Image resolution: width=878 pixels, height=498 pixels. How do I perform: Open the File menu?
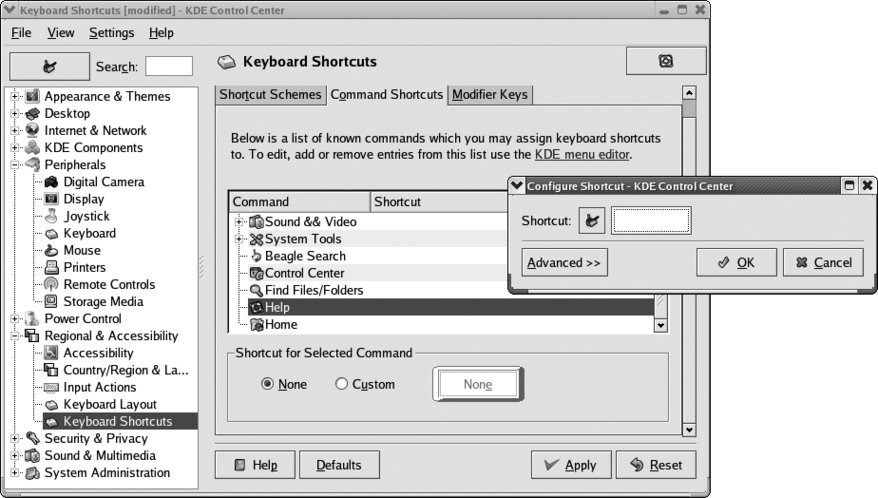tap(21, 32)
